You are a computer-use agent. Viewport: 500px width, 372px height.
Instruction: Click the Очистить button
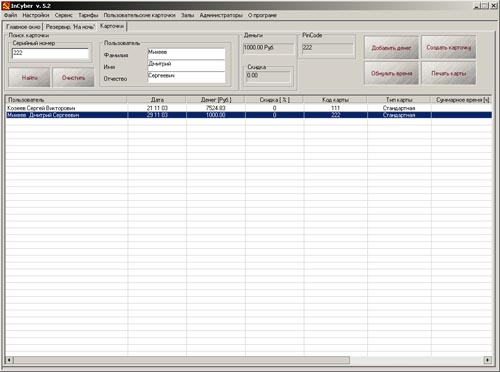pyautogui.click(x=73, y=77)
